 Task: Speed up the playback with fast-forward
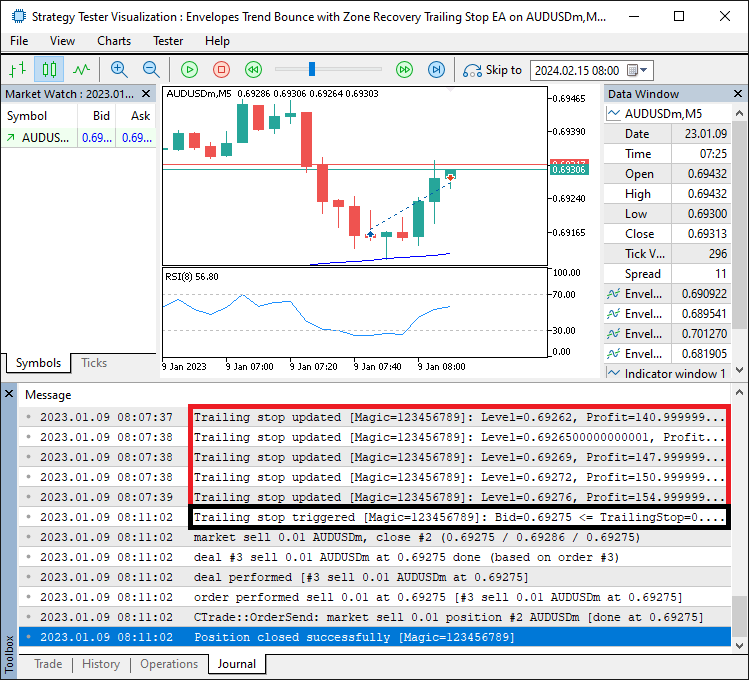(404, 70)
